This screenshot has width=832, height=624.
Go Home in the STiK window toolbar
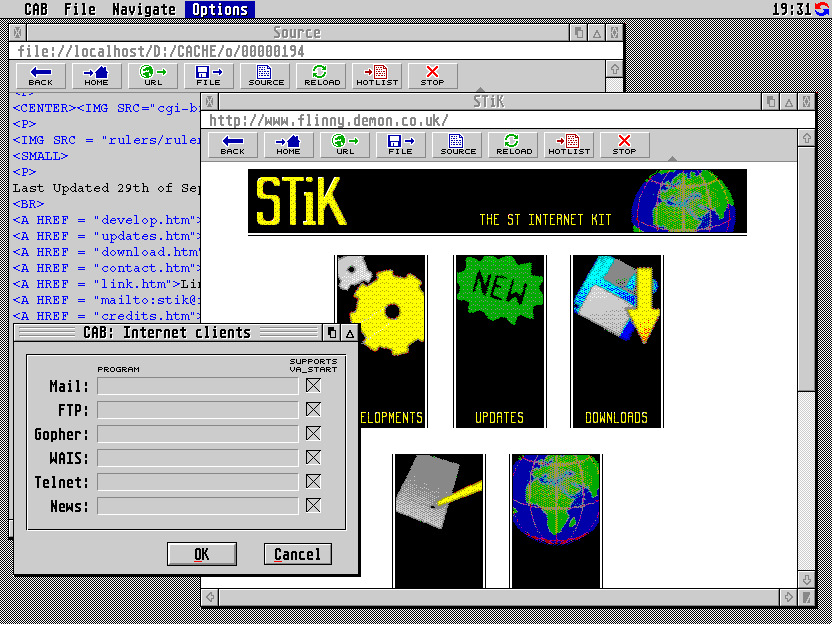click(x=289, y=145)
